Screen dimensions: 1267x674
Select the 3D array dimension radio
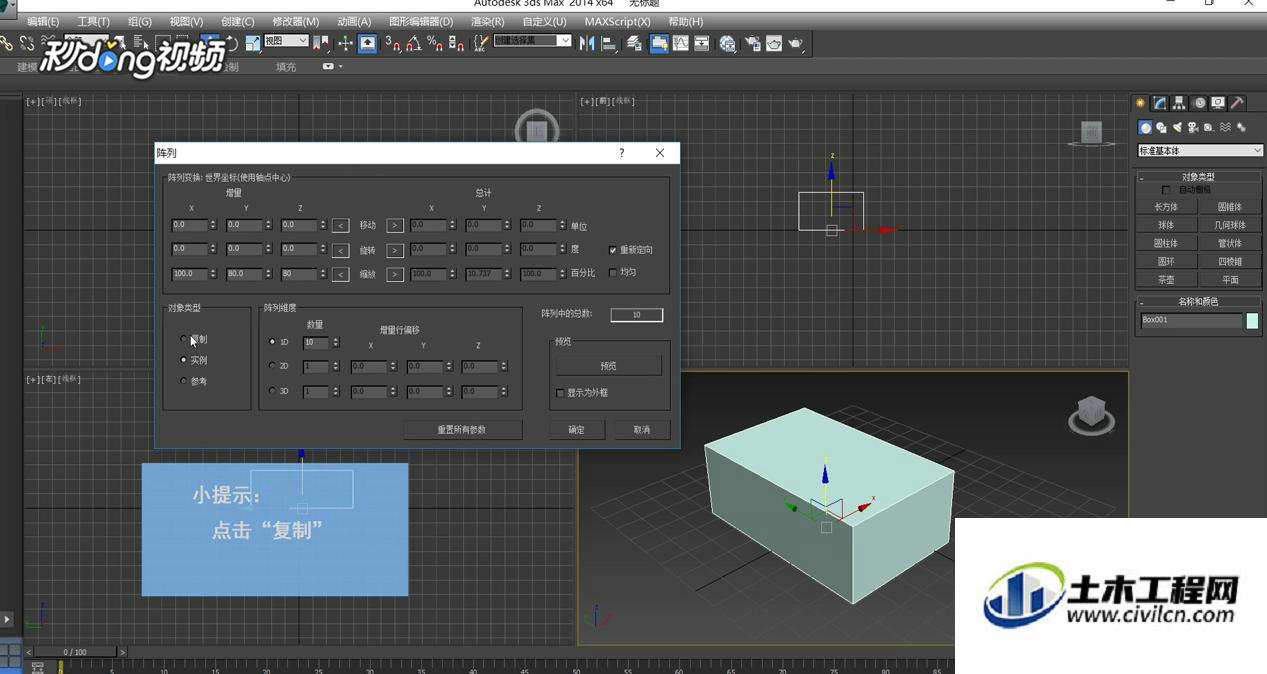[x=272, y=391]
